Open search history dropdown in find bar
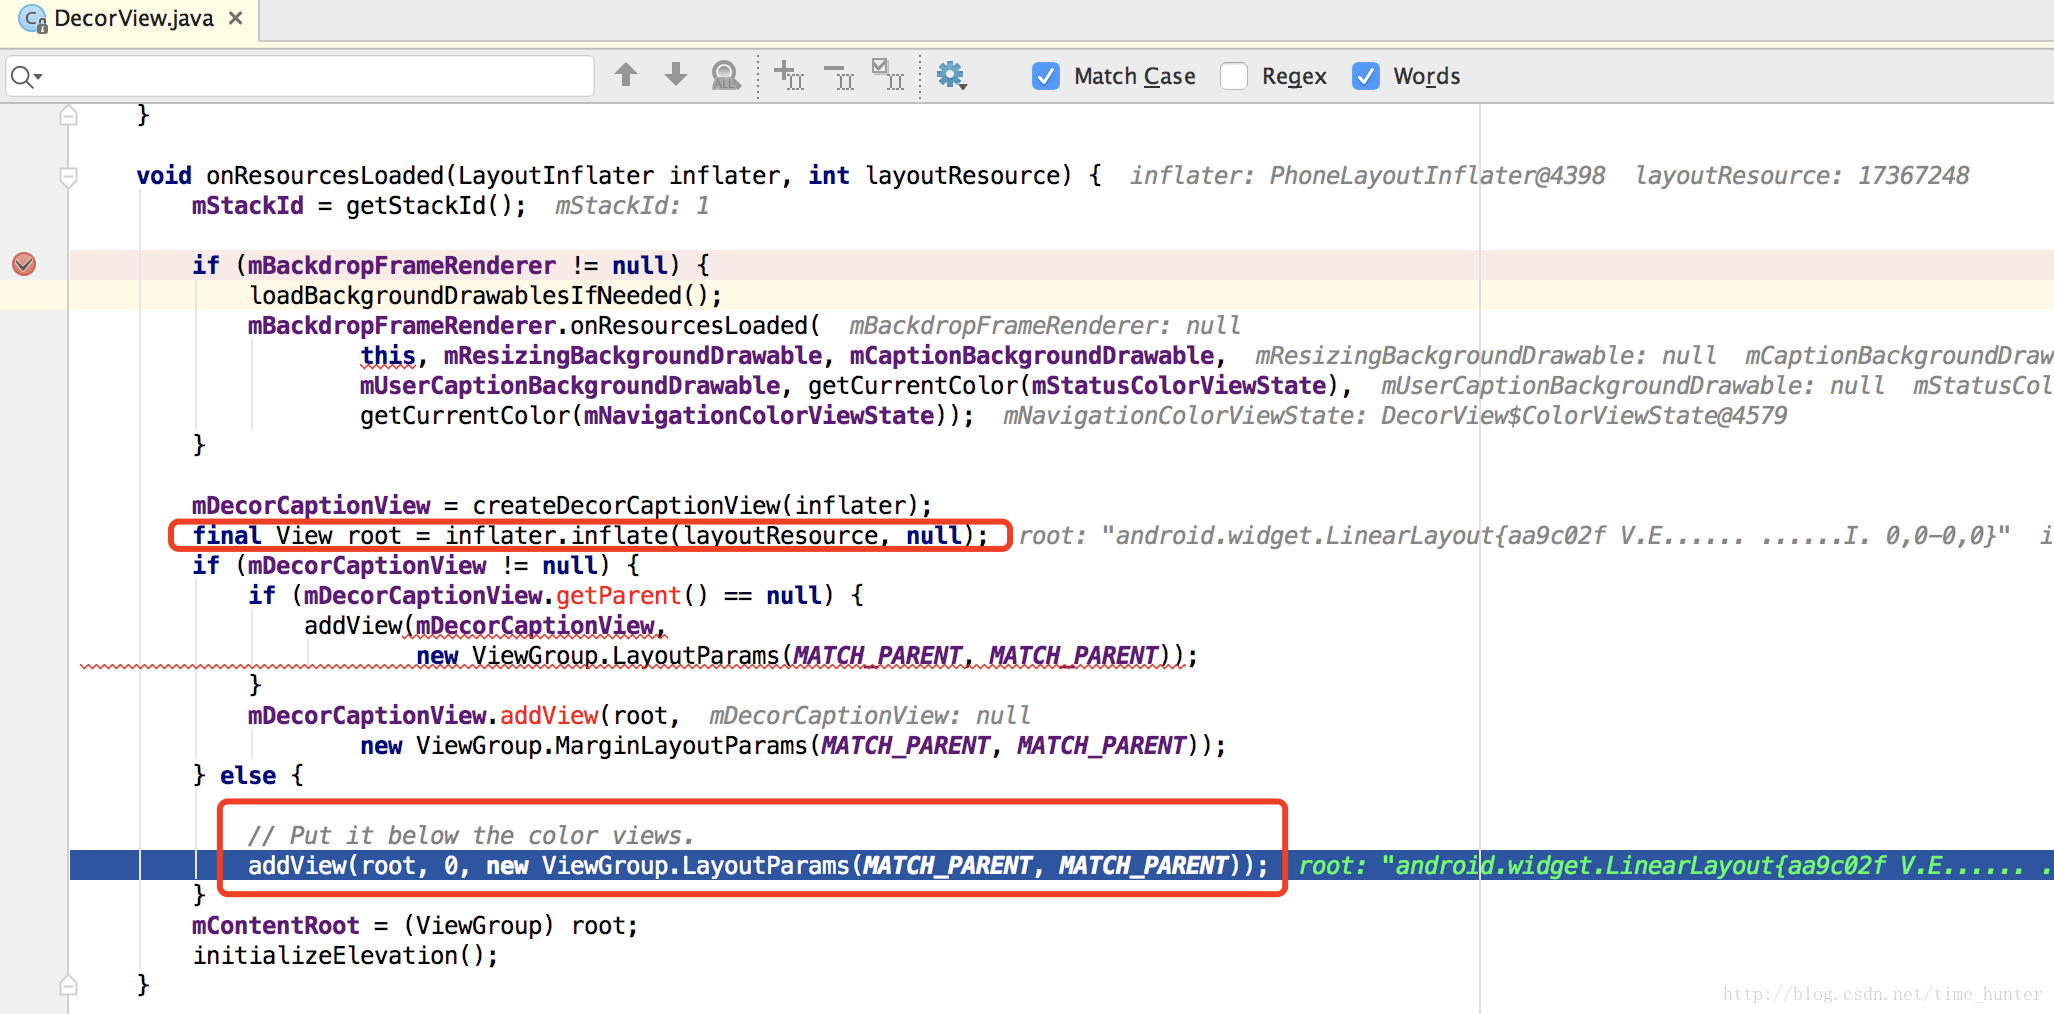2054x1014 pixels. 27,76
